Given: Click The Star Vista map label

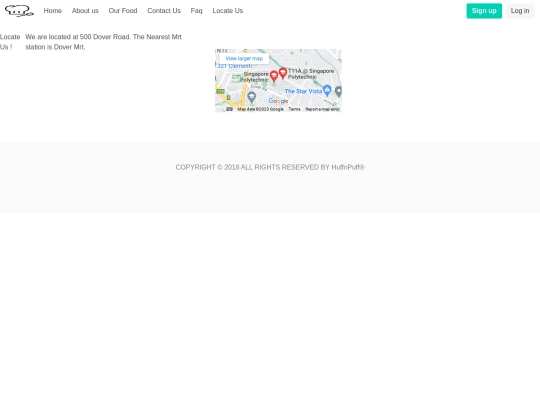Looking at the screenshot, I should click(x=303, y=91).
